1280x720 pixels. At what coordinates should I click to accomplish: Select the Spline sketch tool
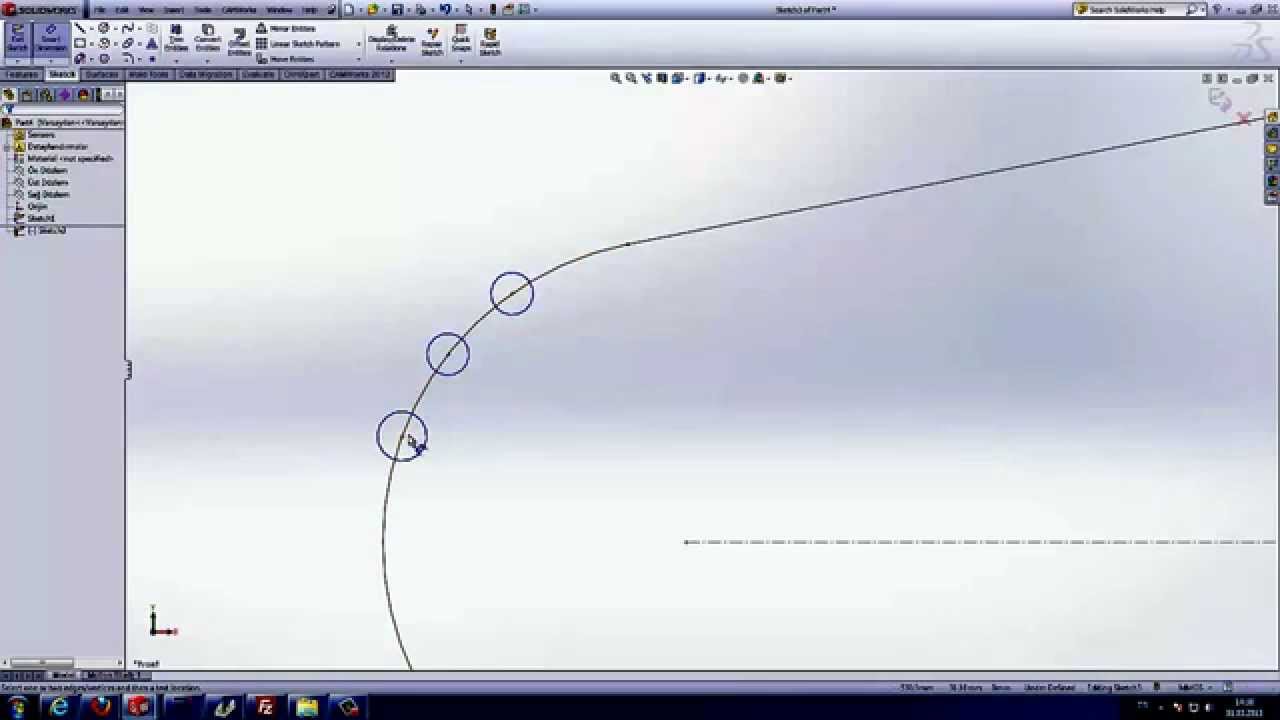(x=128, y=29)
